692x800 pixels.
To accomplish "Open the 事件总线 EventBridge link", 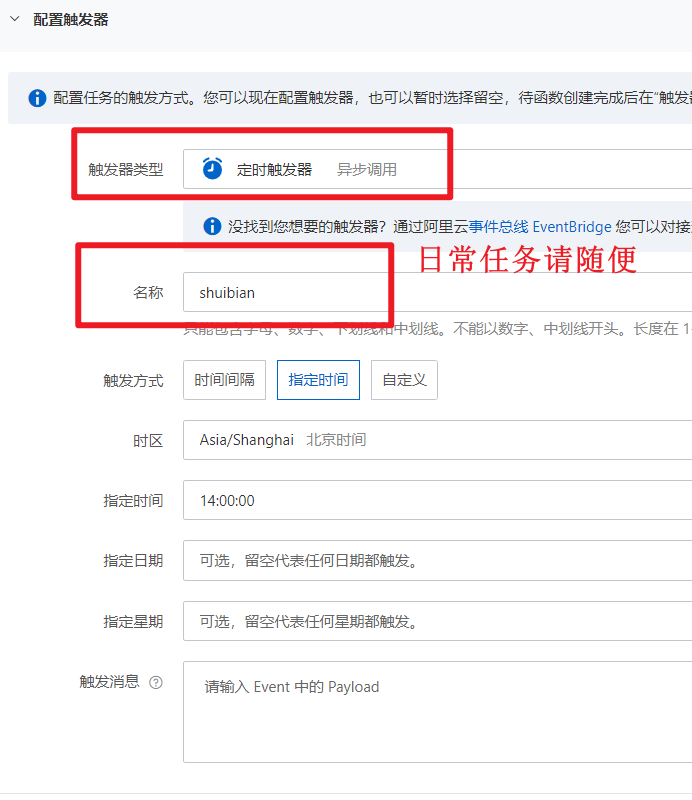I will click(x=540, y=227).
